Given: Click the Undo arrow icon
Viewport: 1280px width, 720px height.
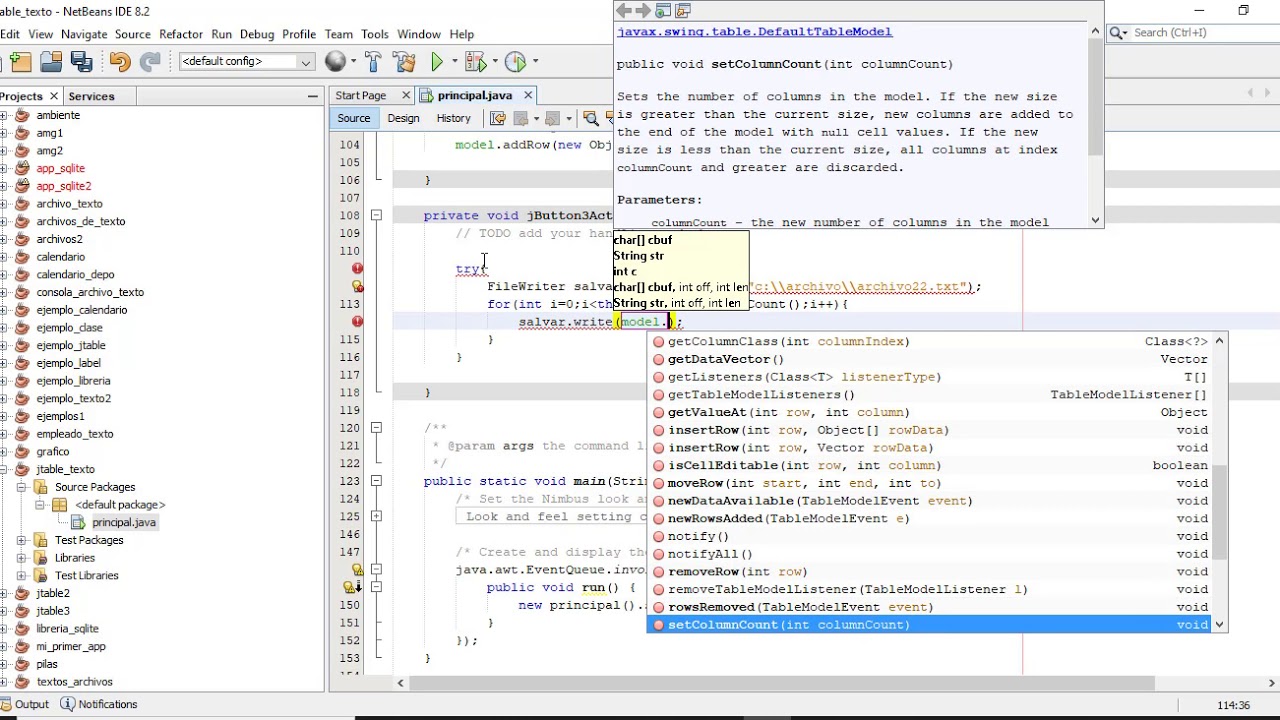Looking at the screenshot, I should (120, 62).
